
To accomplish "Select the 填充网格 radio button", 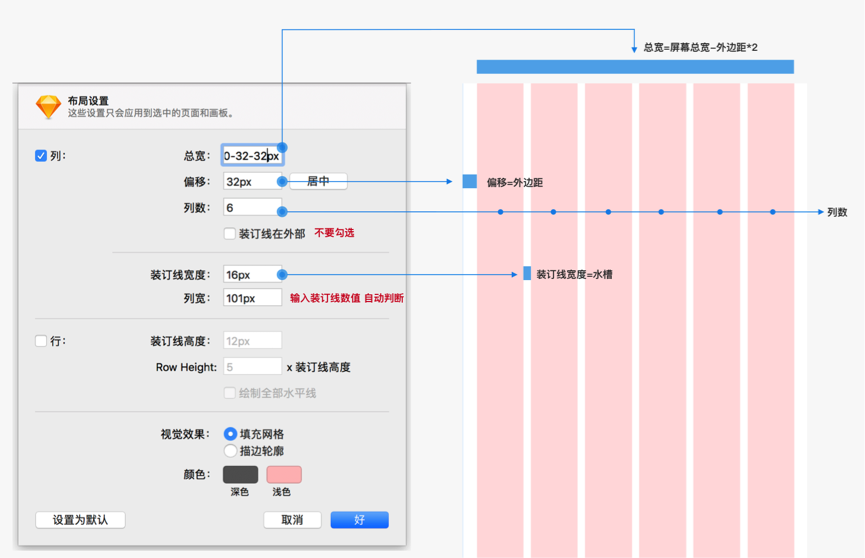I will pyautogui.click(x=231, y=434).
